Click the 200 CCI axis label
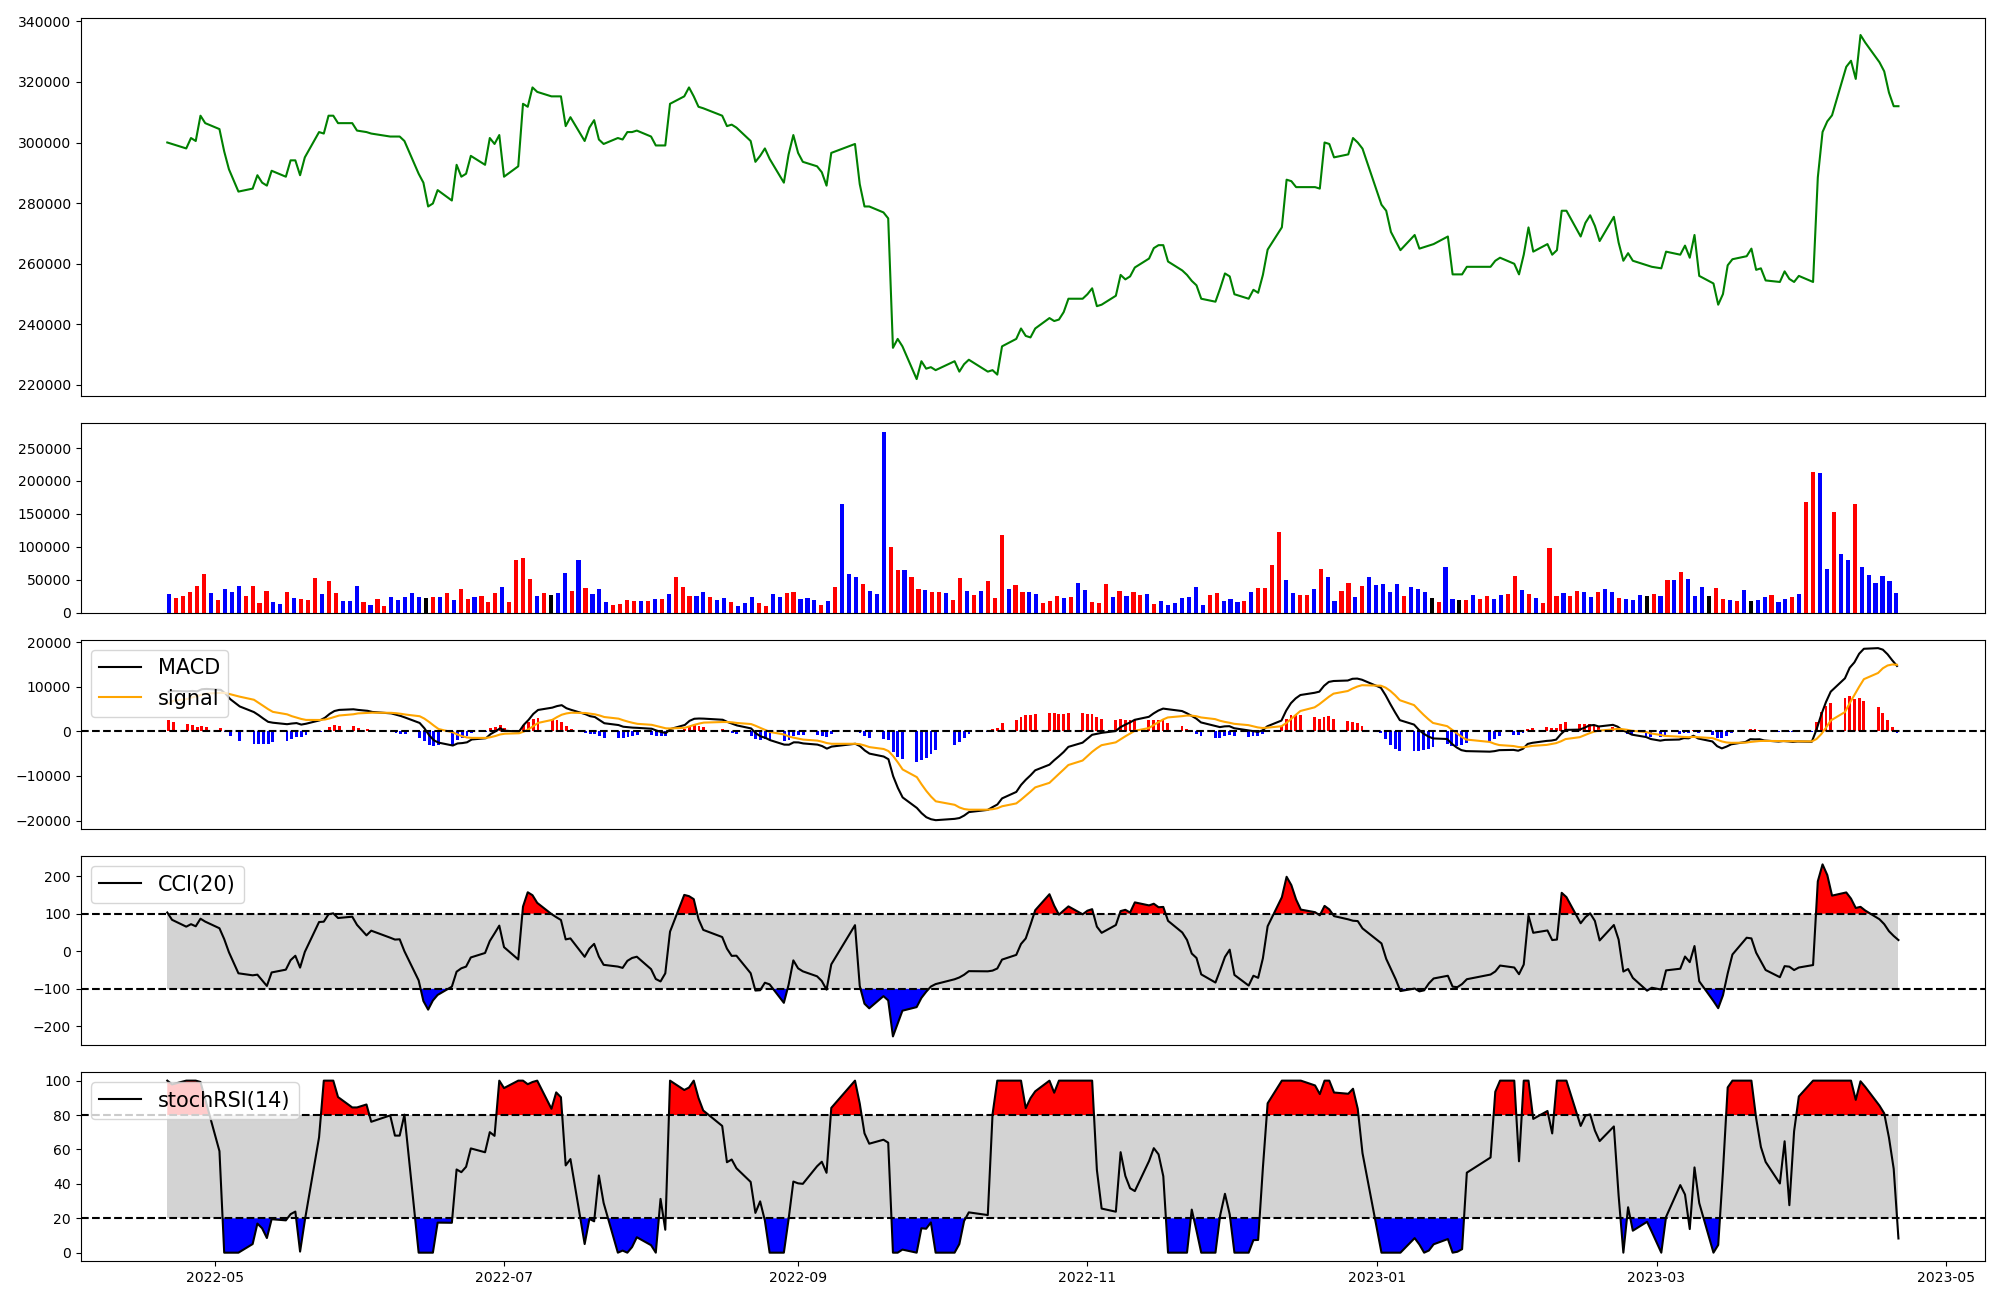 click(59, 877)
